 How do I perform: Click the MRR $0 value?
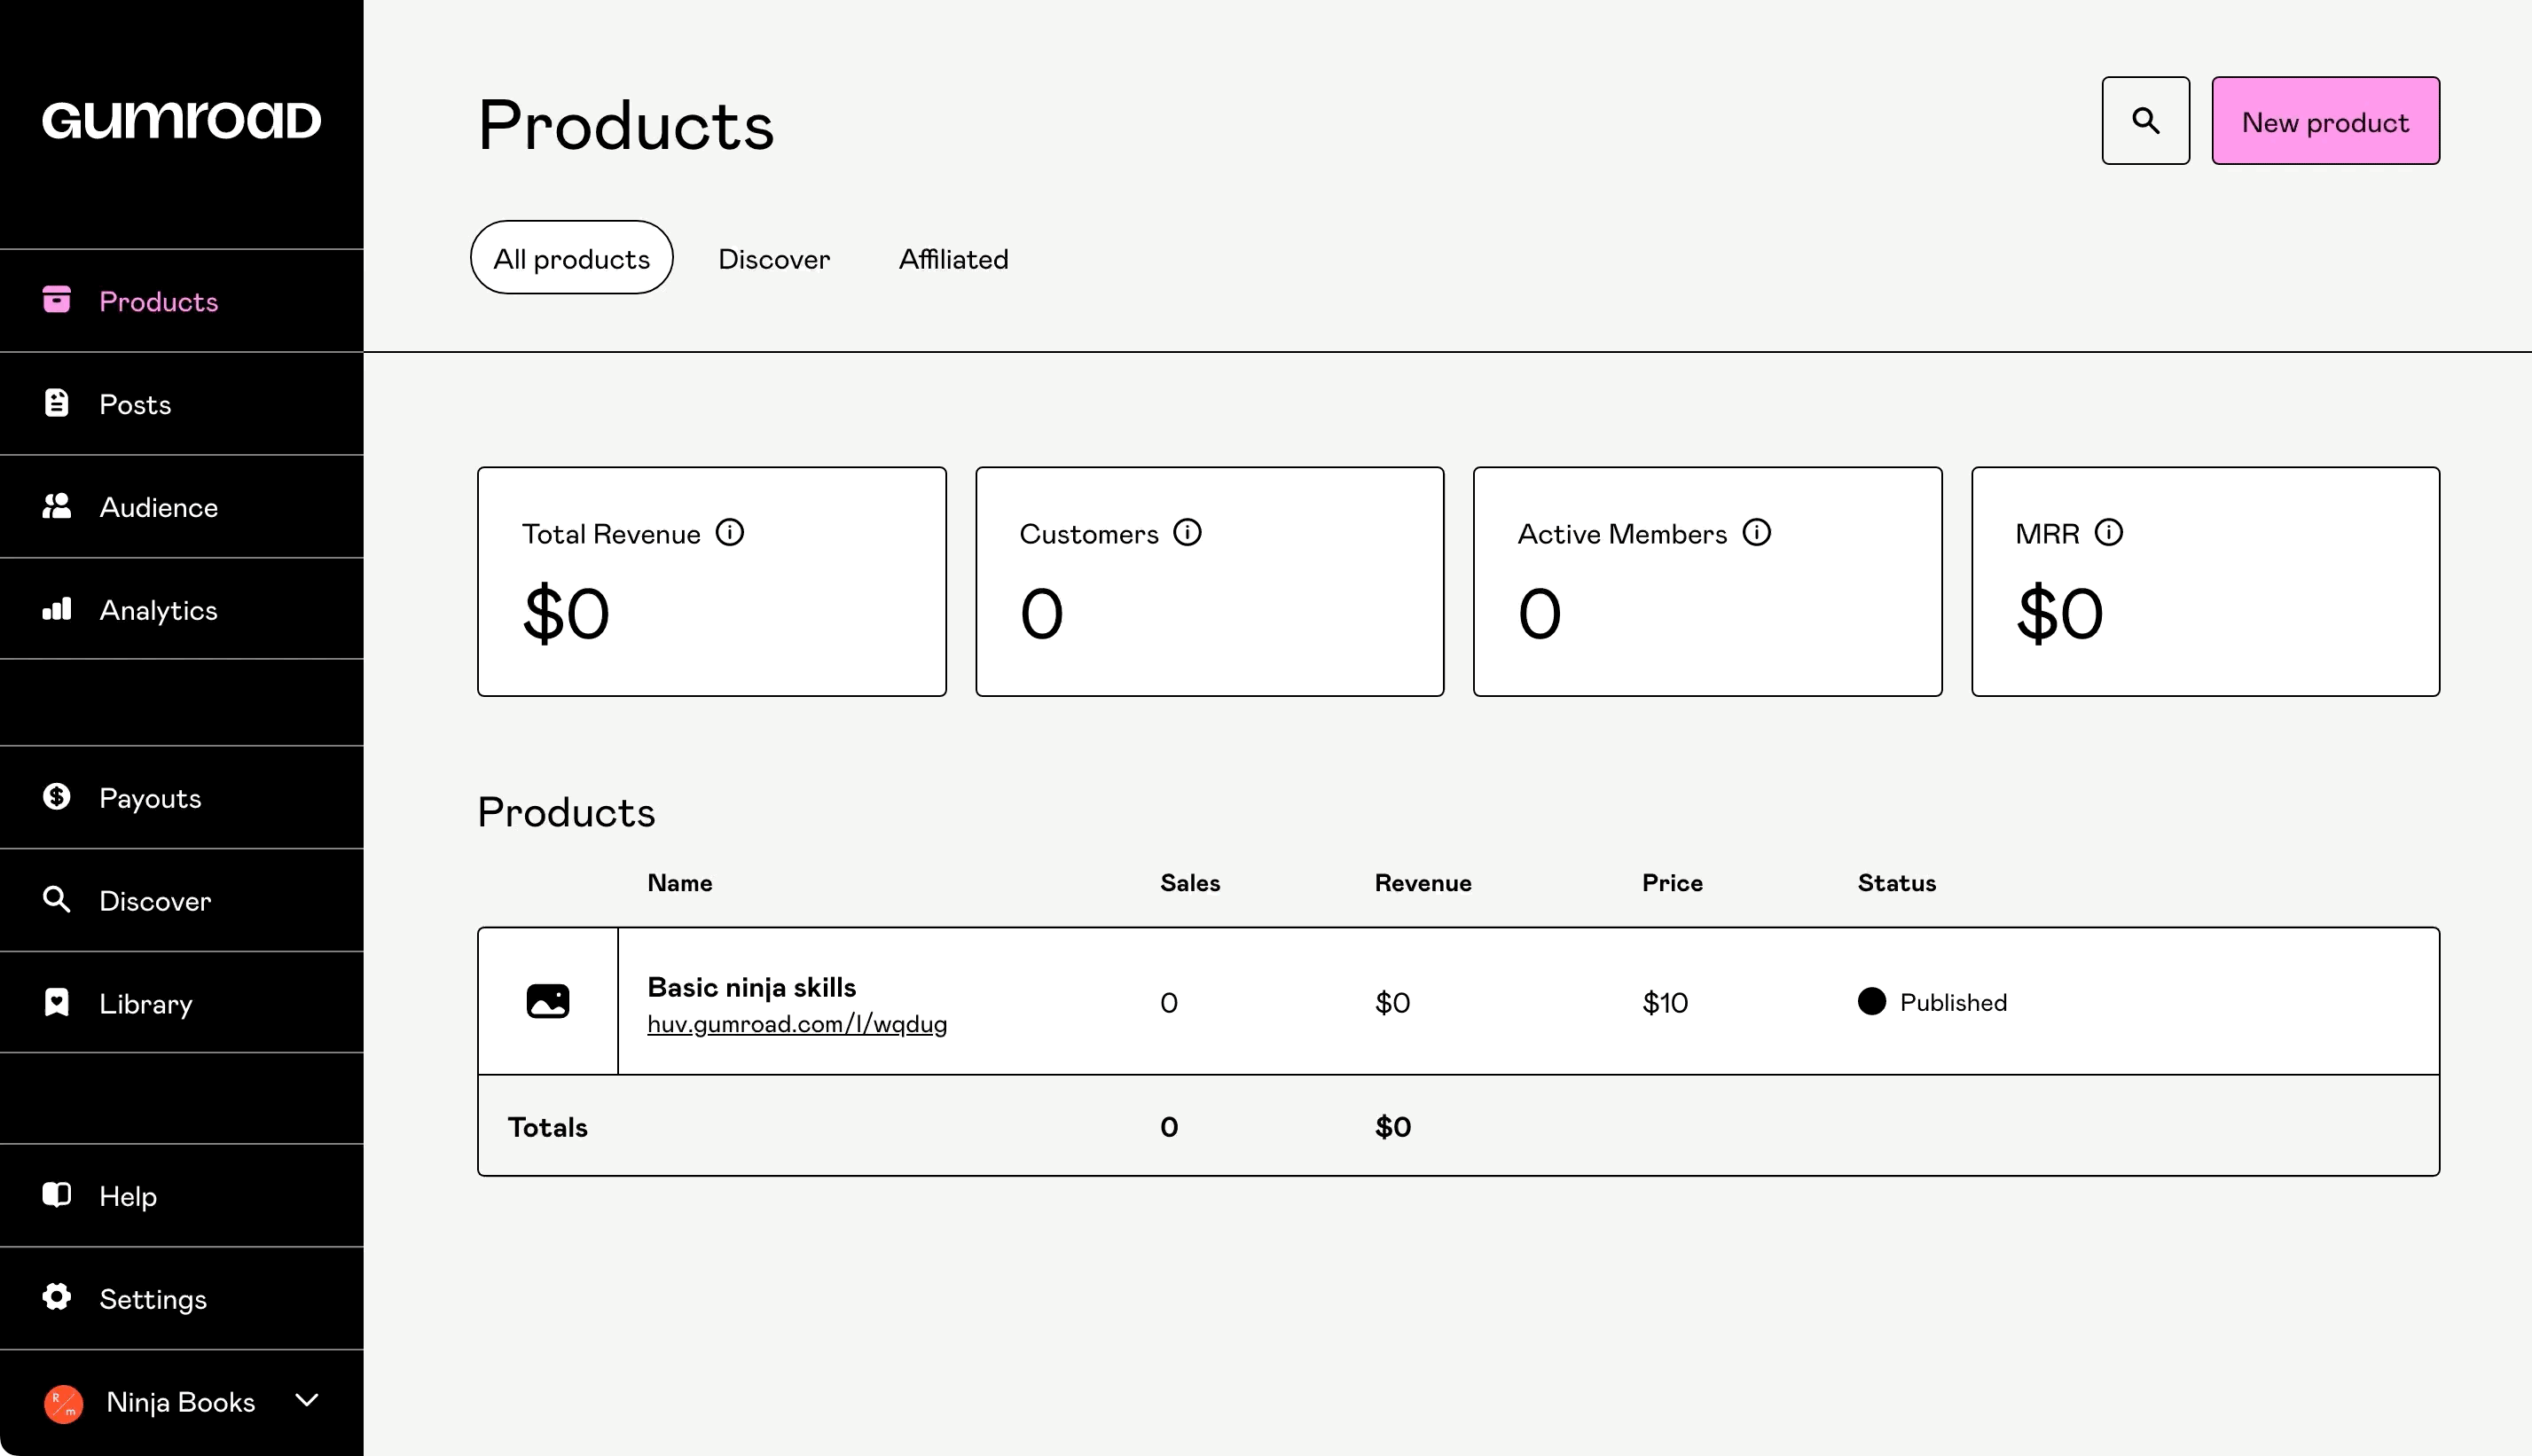point(2060,614)
